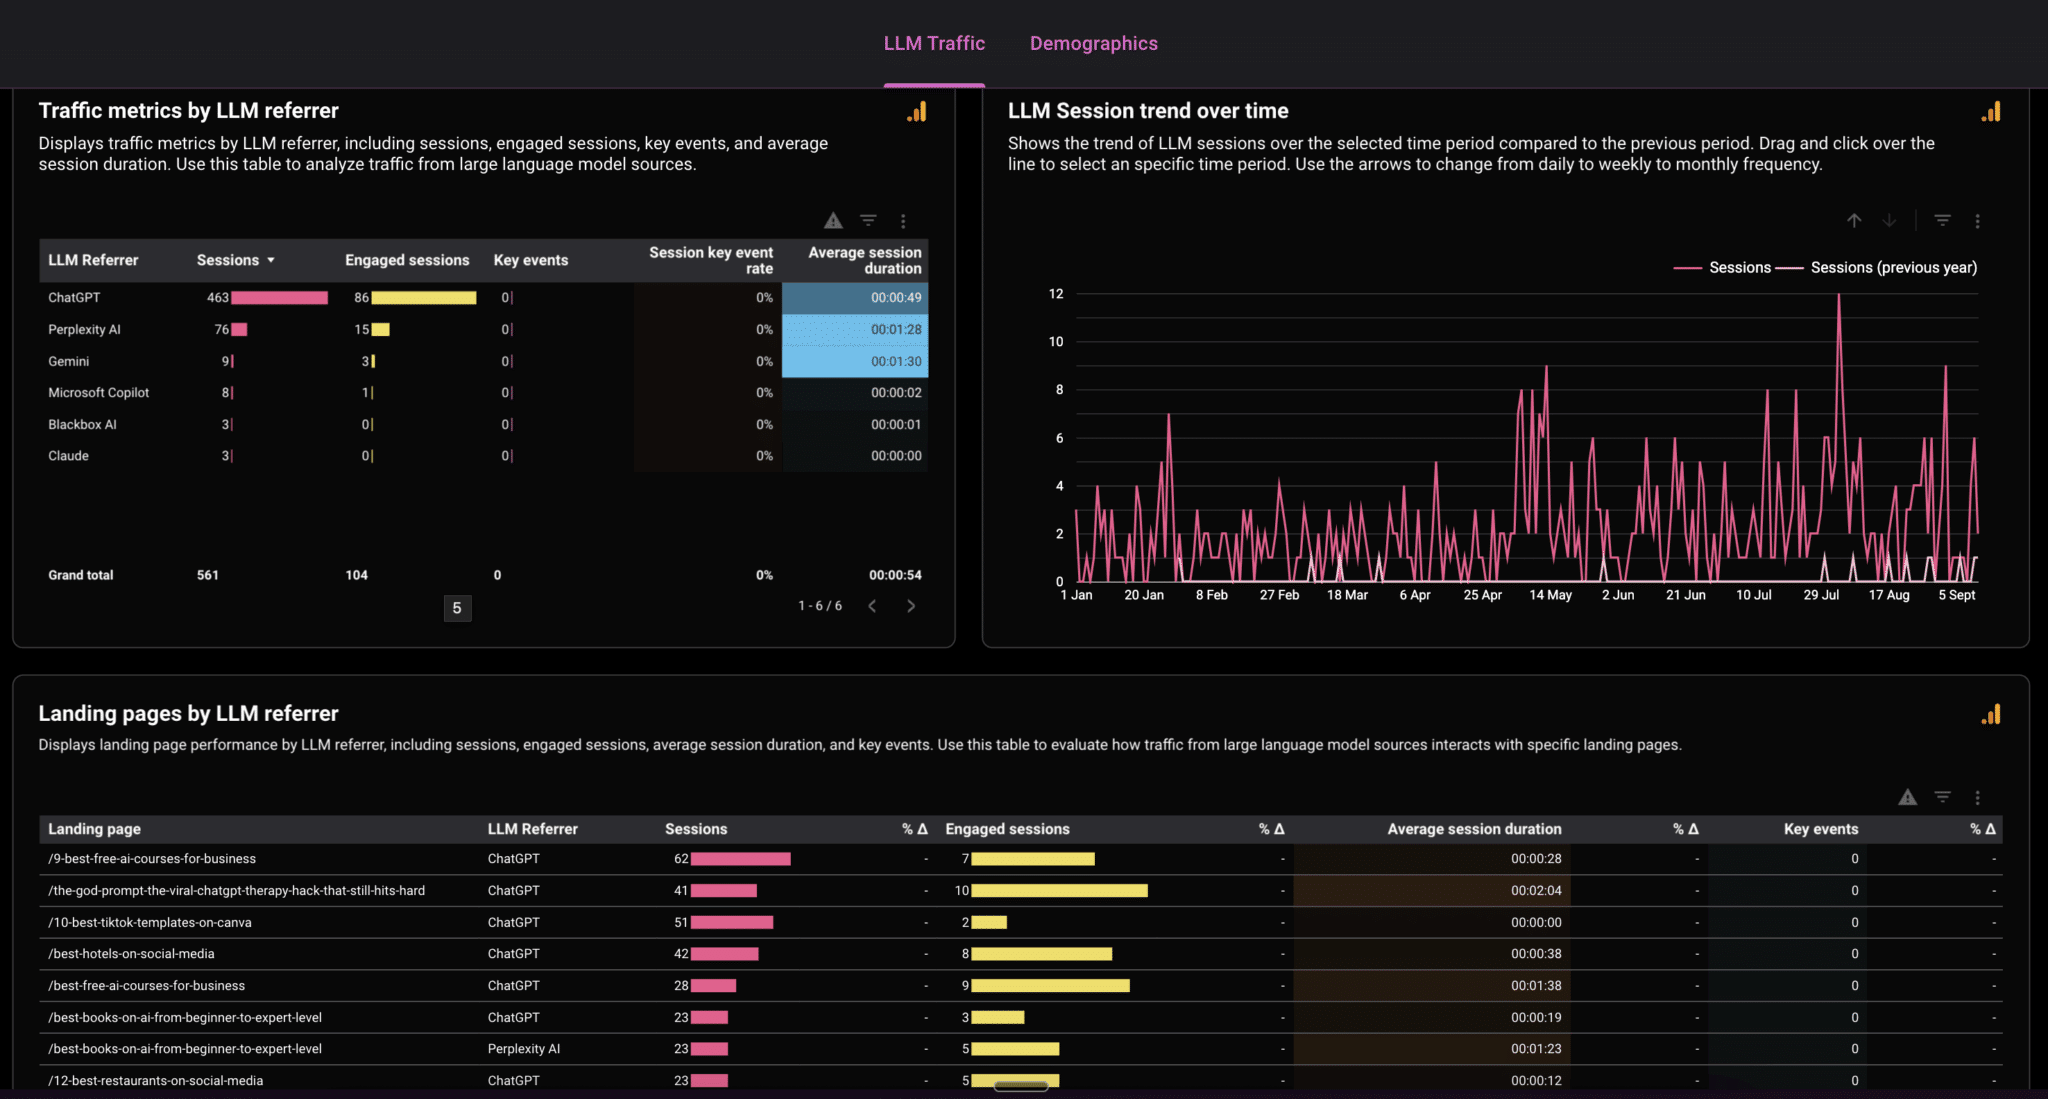Sort by Engaged sessions column header in traffic table
Viewport: 2048px width, 1099px height.
[x=407, y=260]
